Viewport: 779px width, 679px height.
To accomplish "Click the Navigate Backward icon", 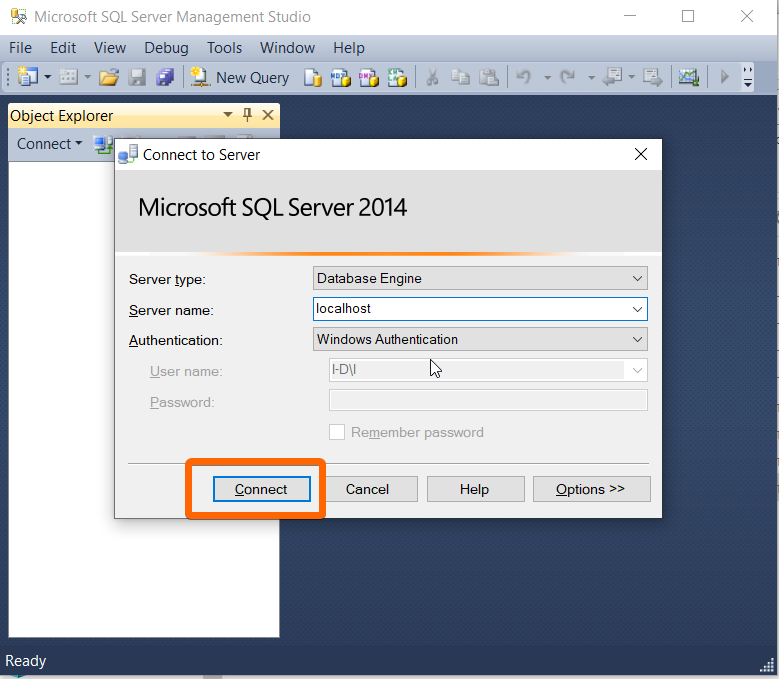I will point(613,77).
